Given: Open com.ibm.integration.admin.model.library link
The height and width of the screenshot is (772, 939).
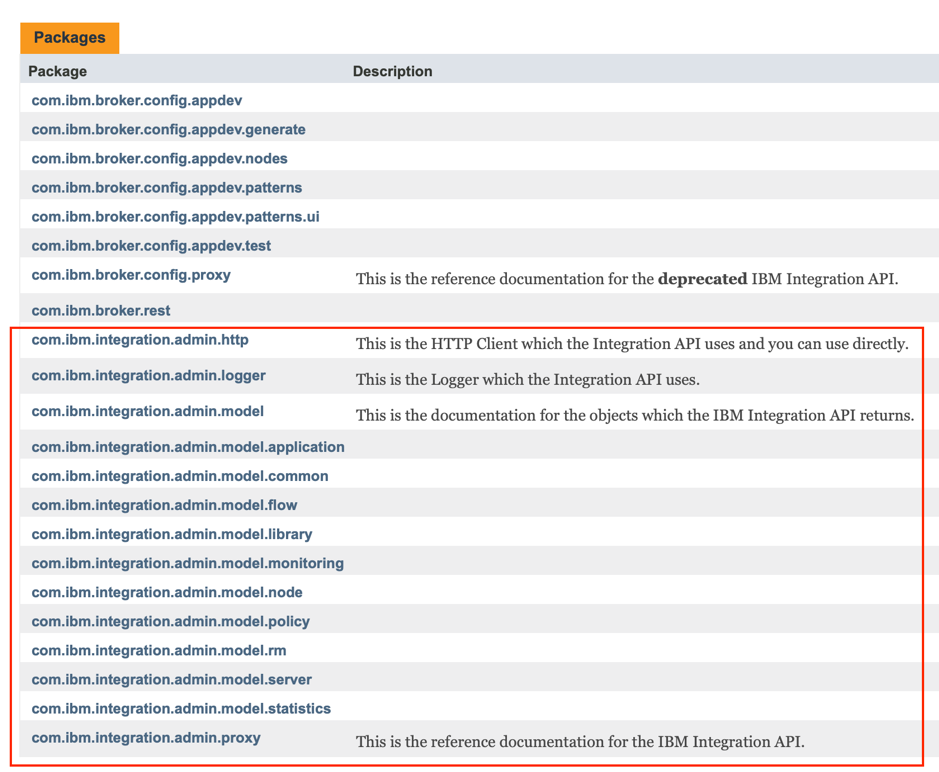Looking at the screenshot, I should (172, 534).
